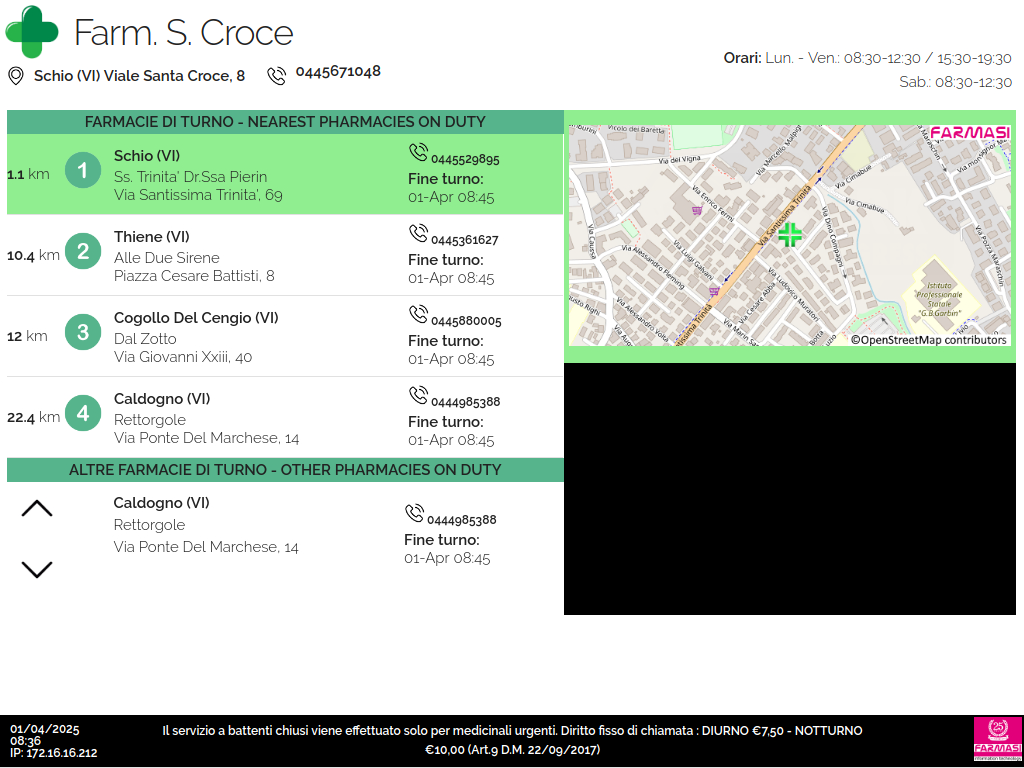Click the Farmasi watermark on the map

click(969, 133)
